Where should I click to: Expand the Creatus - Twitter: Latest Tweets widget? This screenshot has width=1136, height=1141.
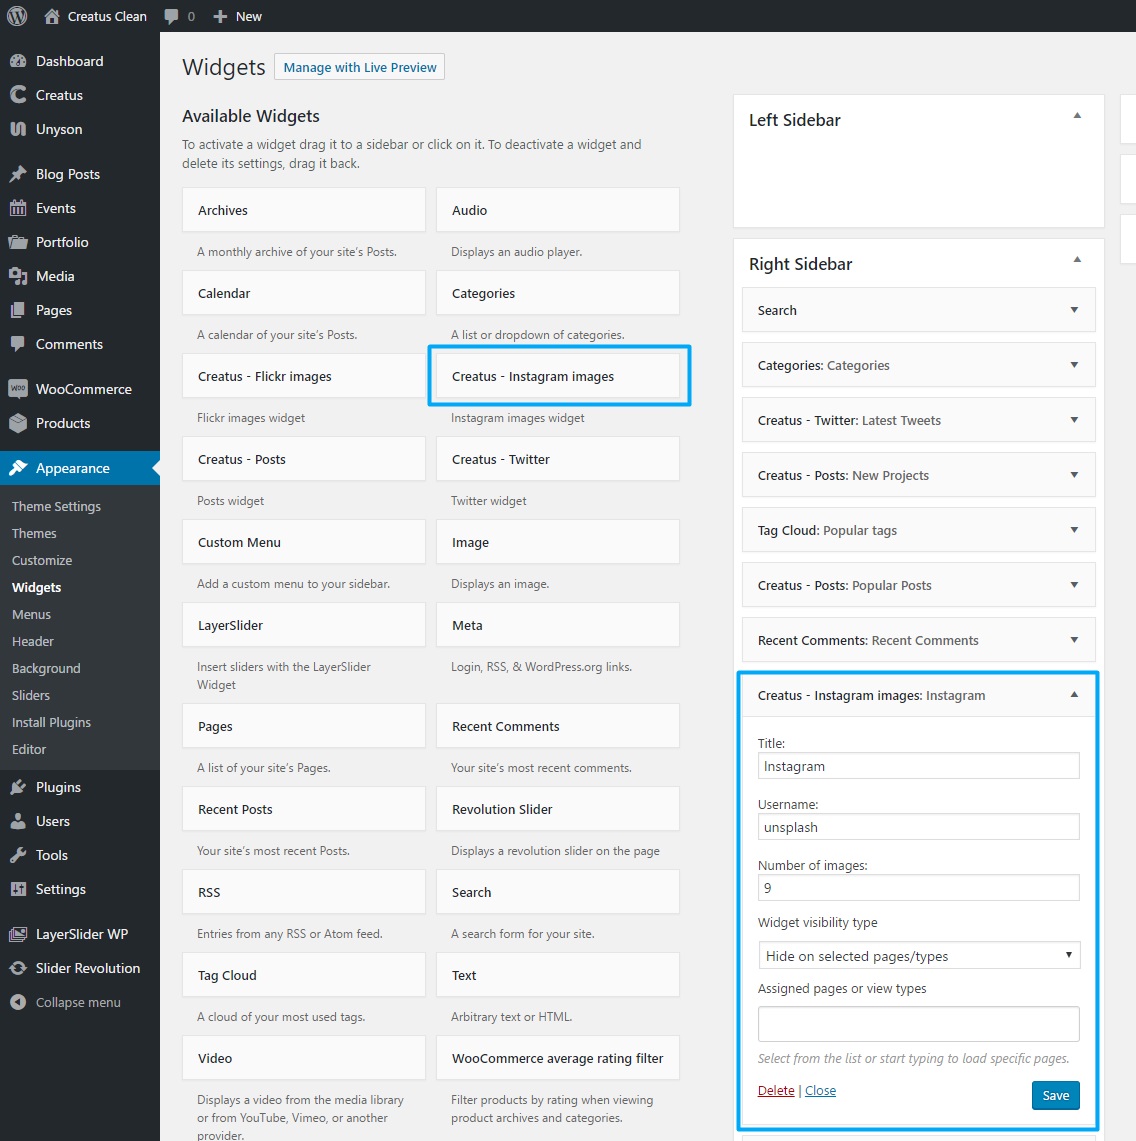tap(1074, 420)
